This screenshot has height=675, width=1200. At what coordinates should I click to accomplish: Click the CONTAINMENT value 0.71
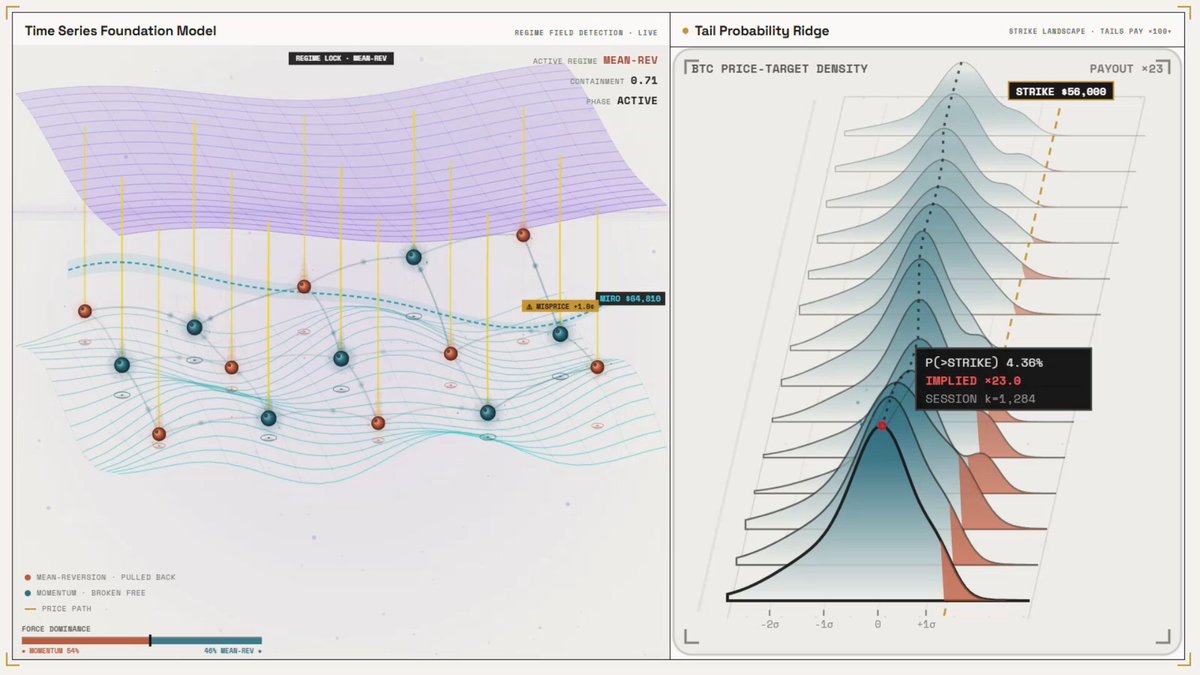point(644,80)
